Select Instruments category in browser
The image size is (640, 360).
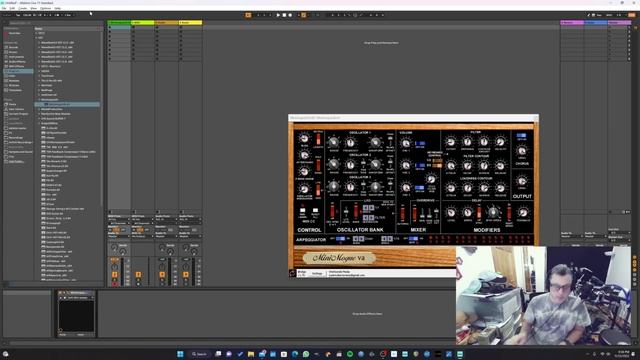pos(16,57)
